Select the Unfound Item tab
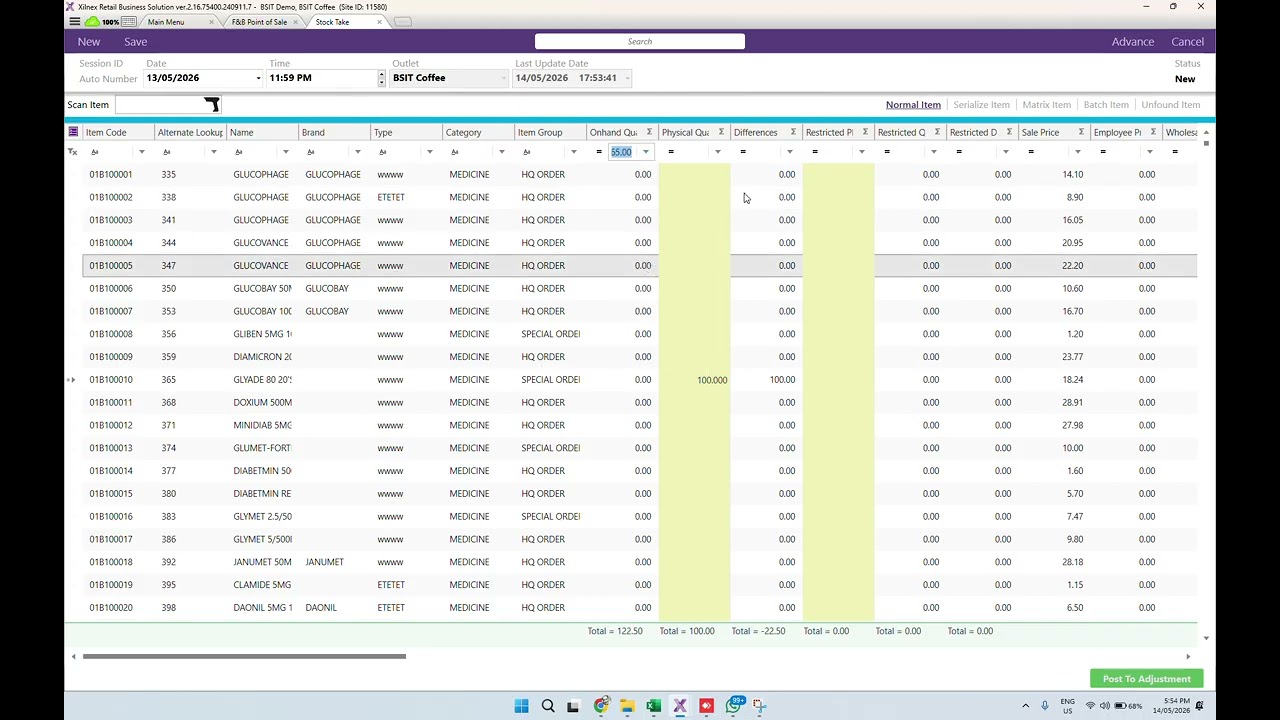1280x720 pixels. (x=1170, y=104)
